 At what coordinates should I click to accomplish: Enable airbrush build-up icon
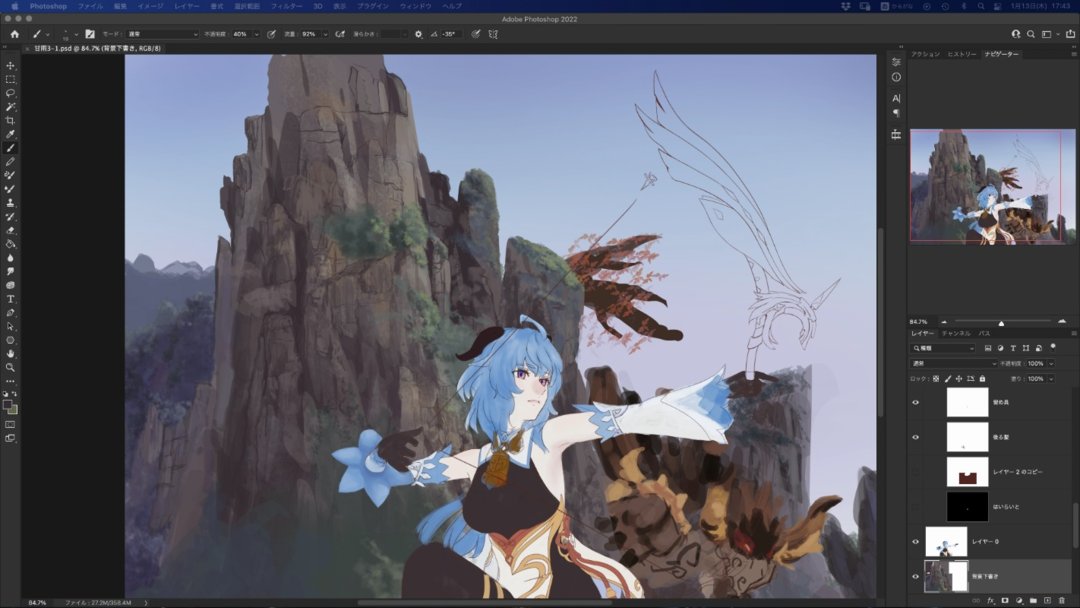click(x=340, y=34)
